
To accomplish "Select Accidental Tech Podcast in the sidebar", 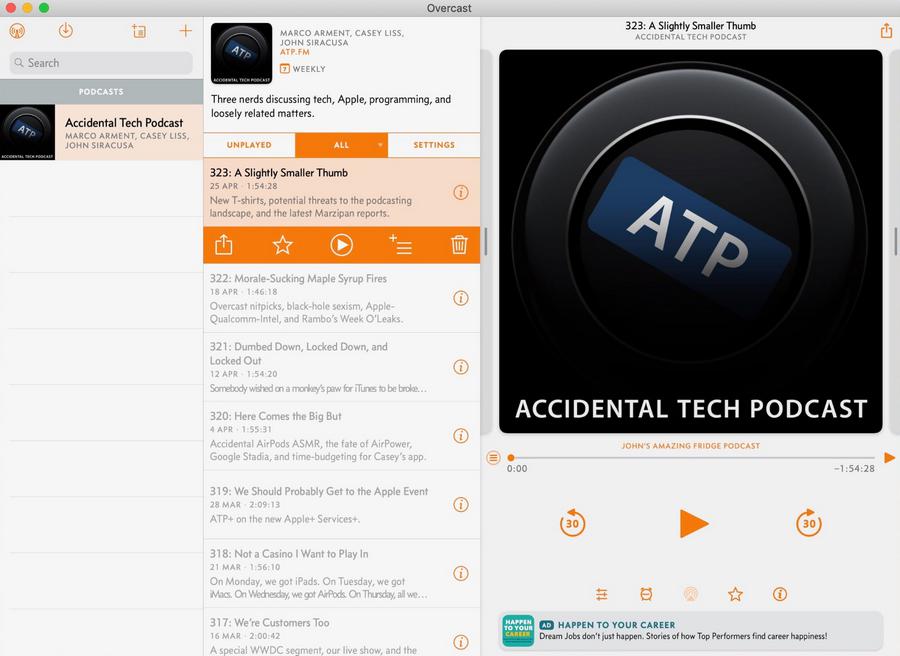I will 101,132.
